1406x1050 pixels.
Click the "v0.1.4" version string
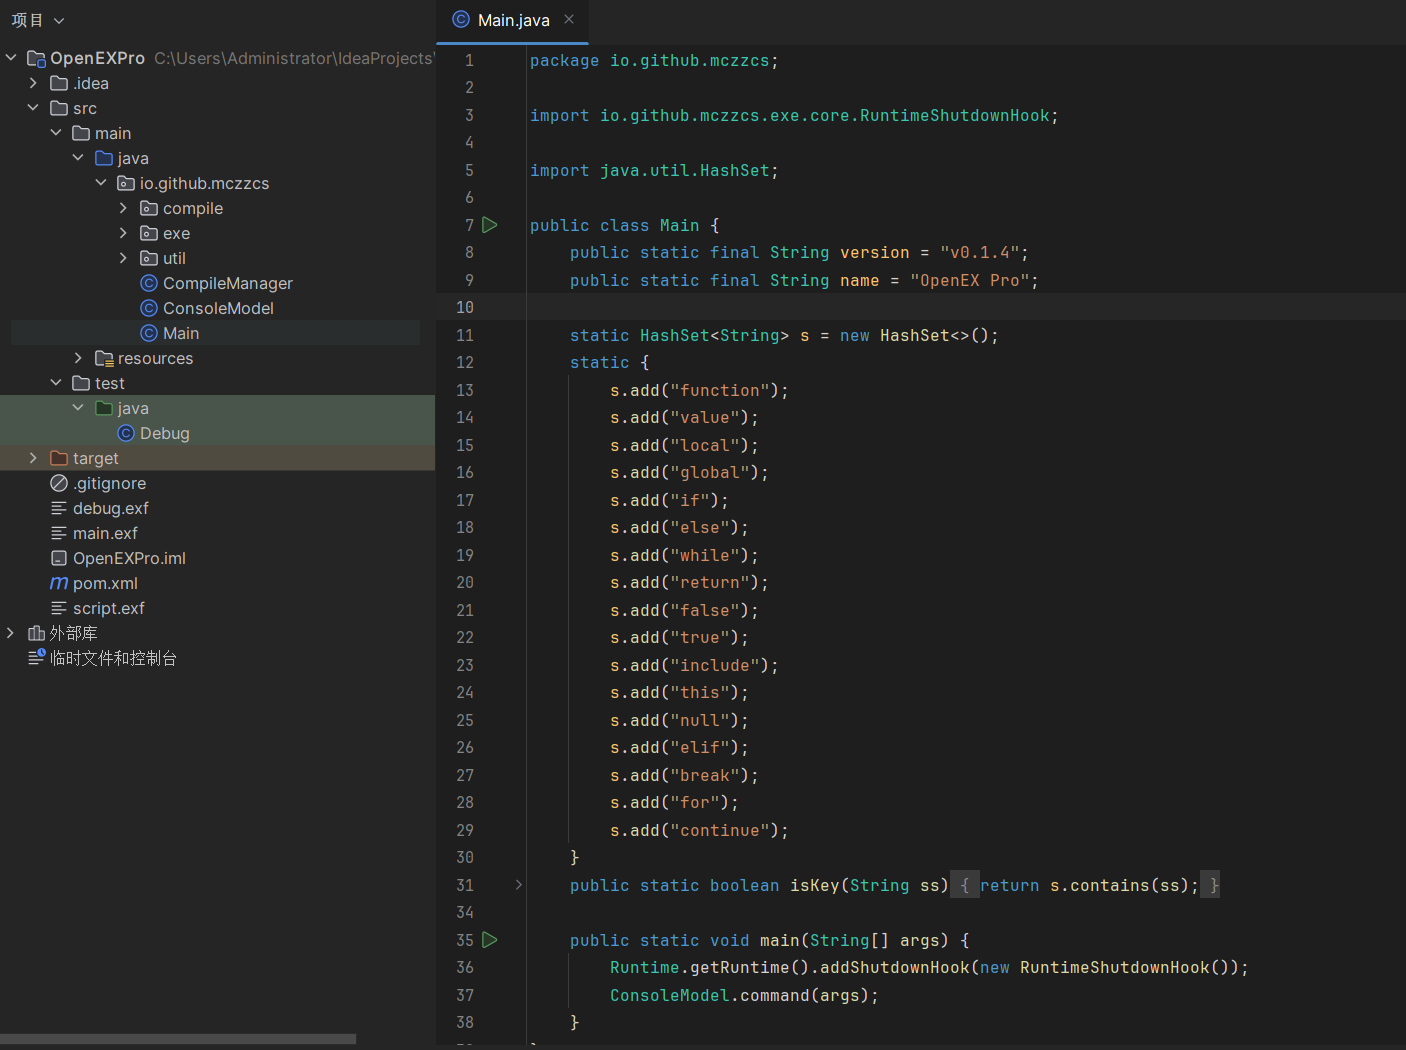pyautogui.click(x=979, y=253)
